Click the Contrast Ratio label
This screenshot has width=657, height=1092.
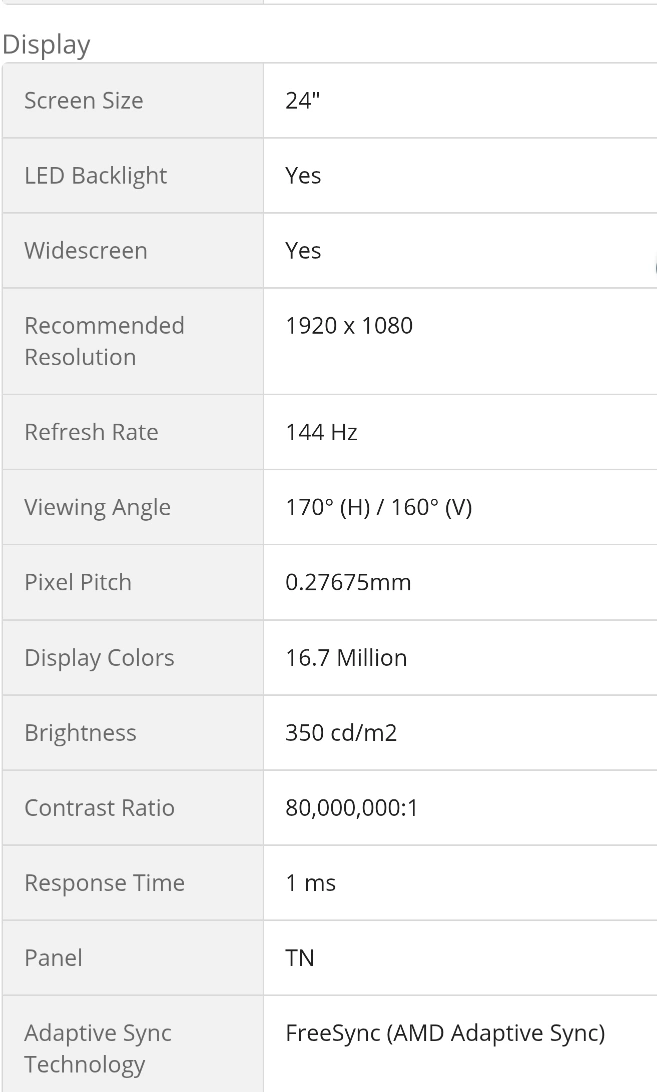99,807
